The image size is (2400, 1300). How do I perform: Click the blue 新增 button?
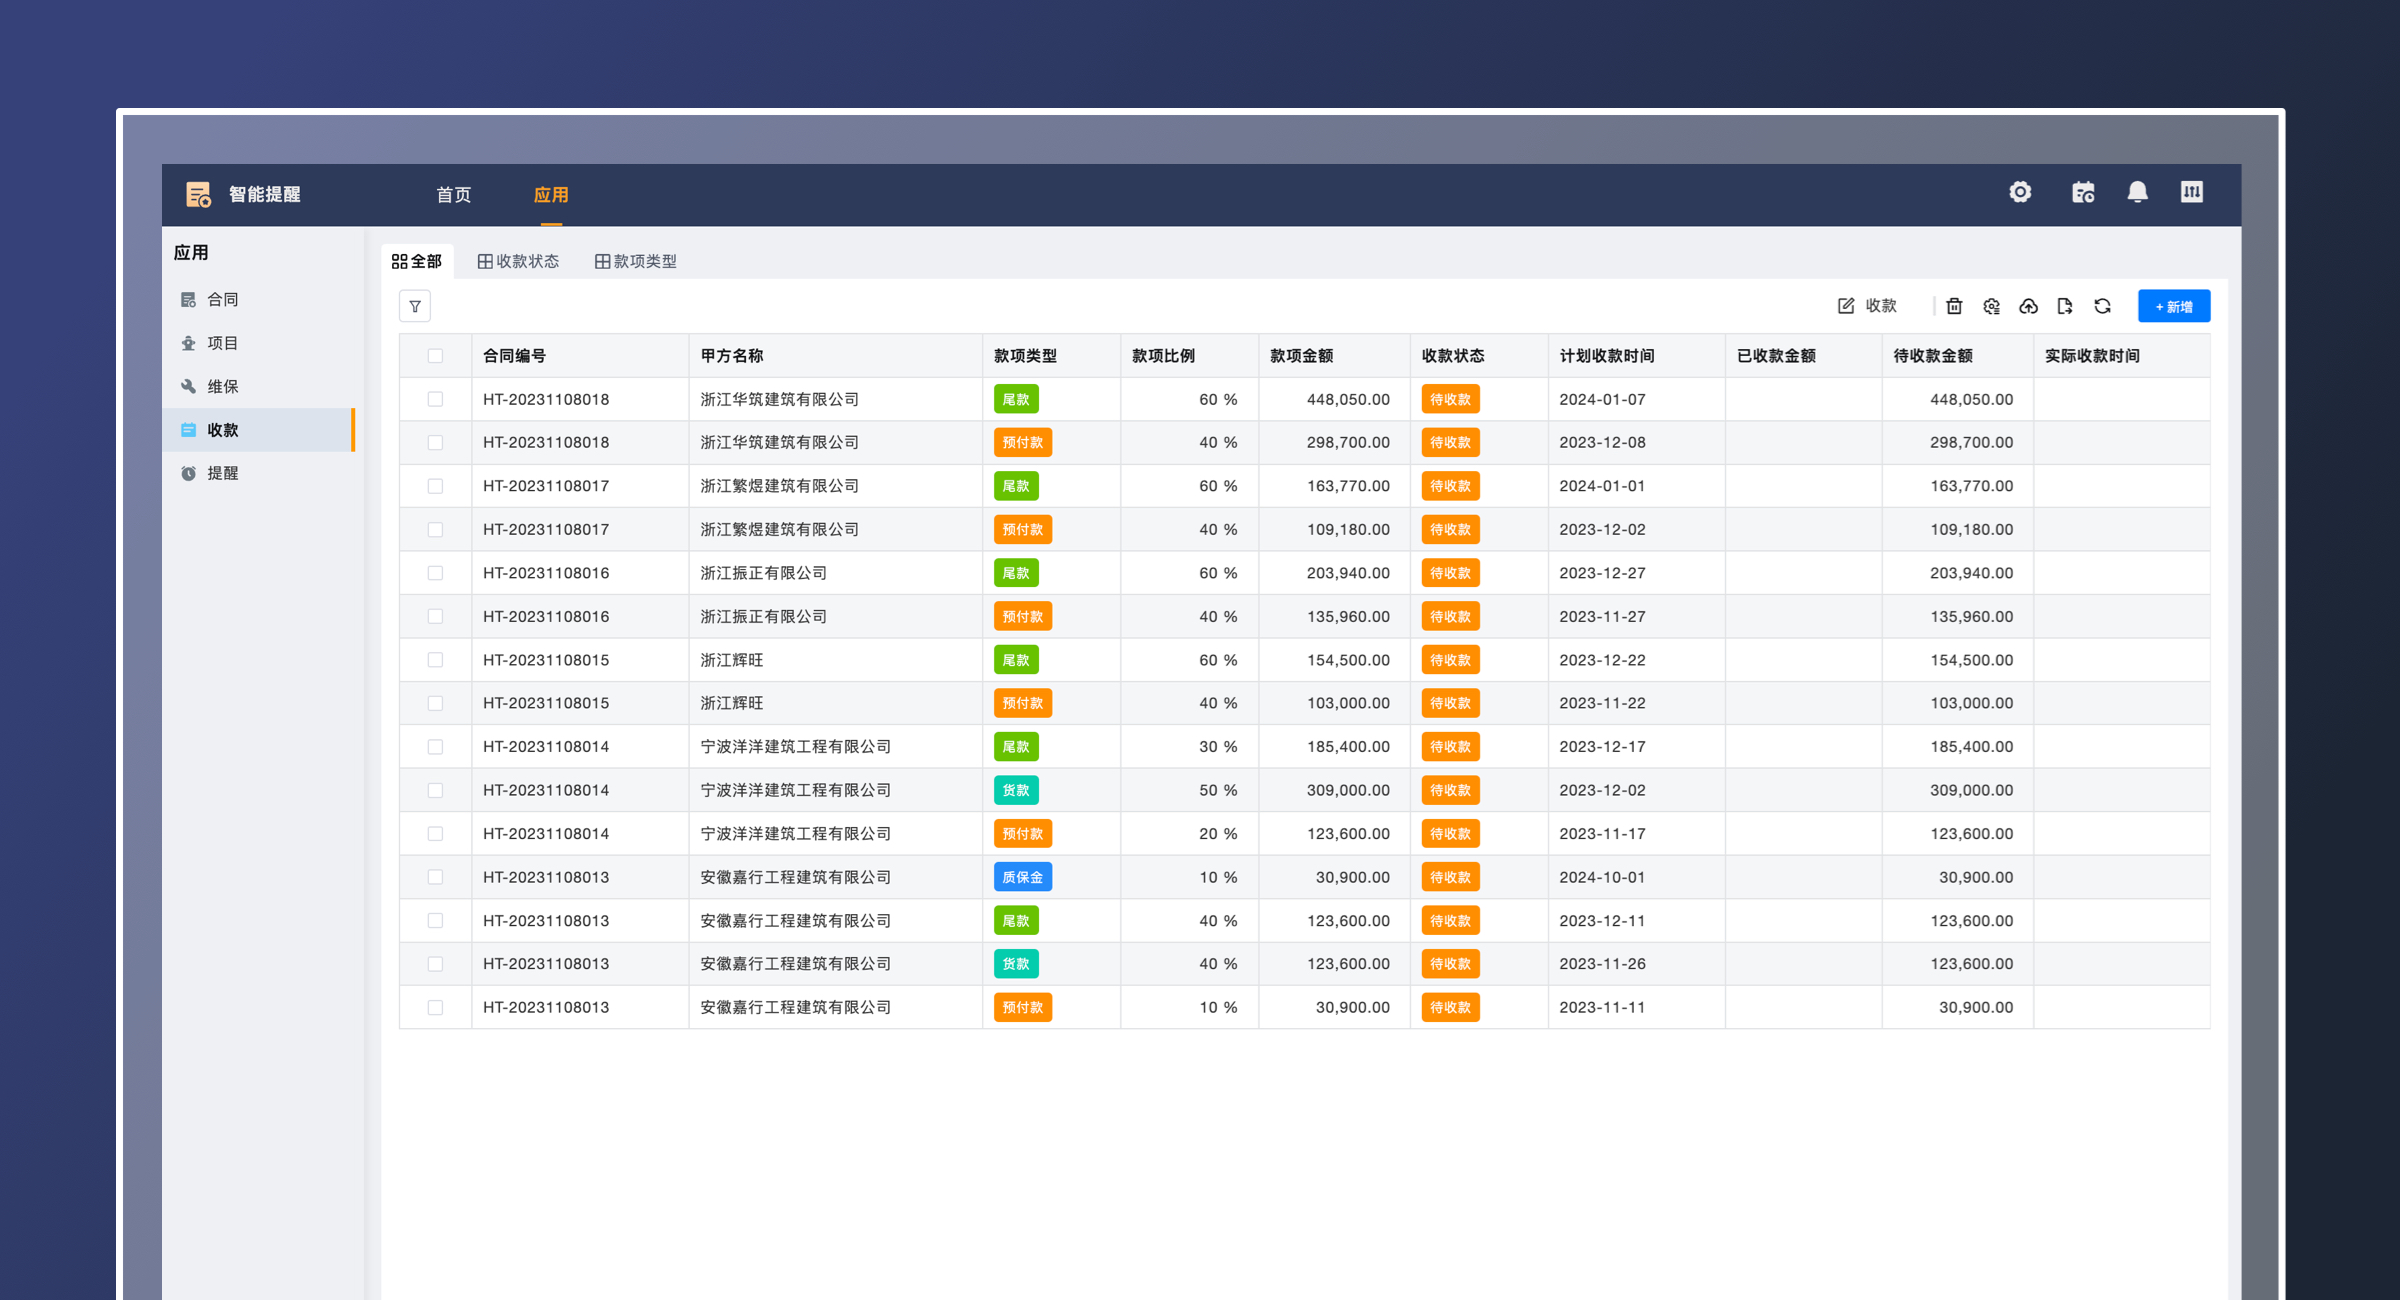click(2173, 306)
